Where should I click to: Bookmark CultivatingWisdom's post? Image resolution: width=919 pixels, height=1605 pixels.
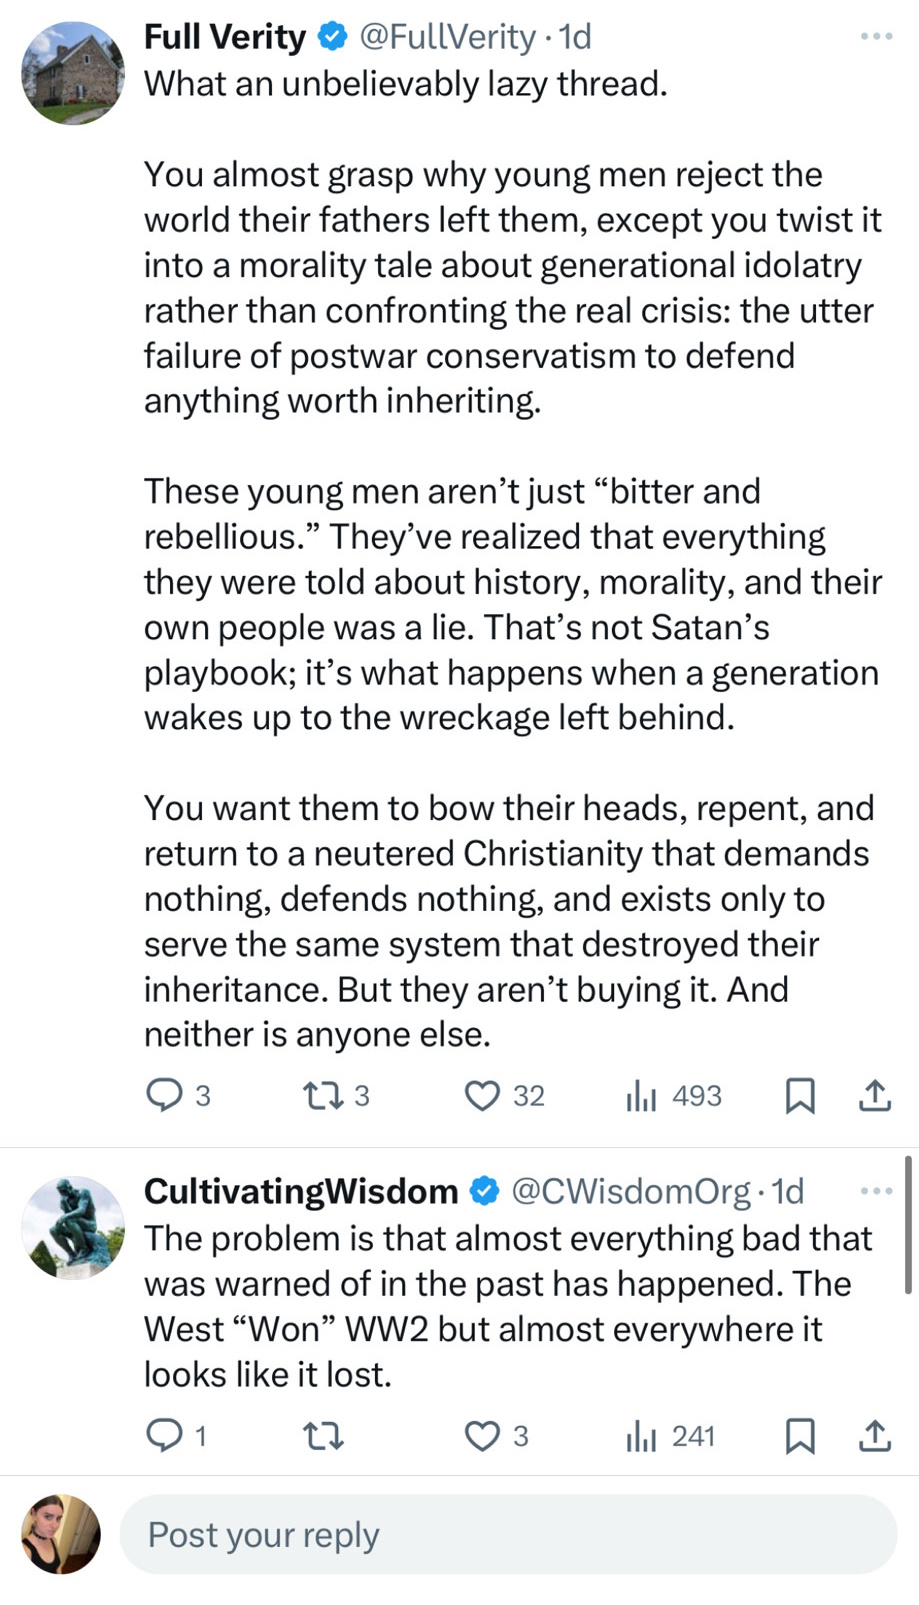[800, 1437]
